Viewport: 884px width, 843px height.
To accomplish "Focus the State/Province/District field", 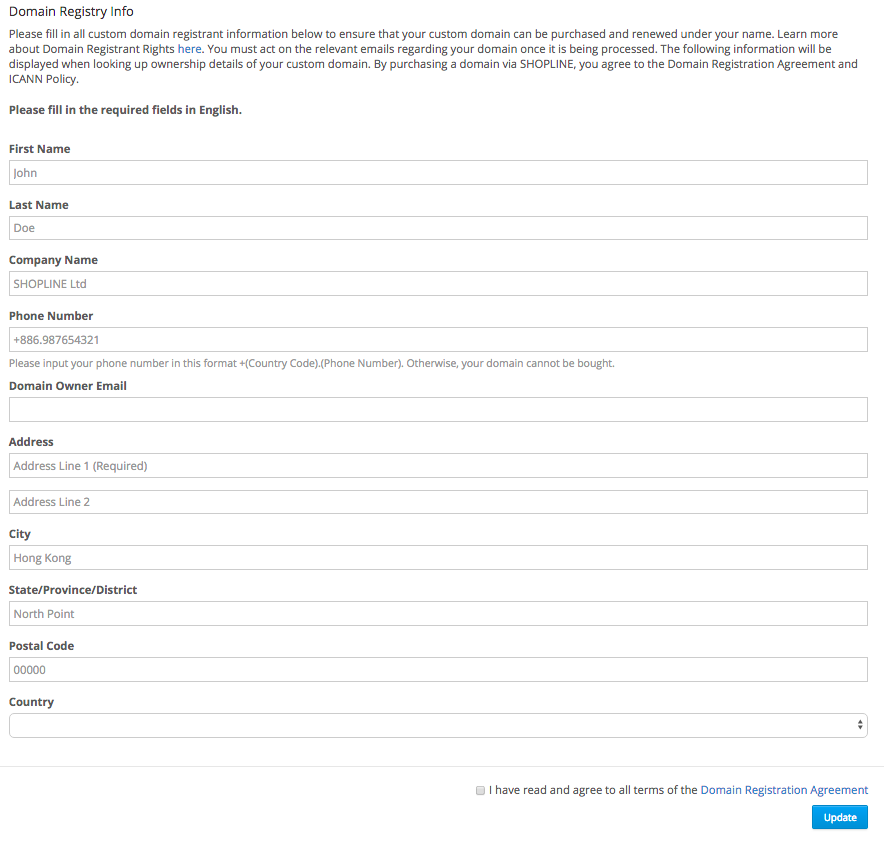I will (438, 614).
